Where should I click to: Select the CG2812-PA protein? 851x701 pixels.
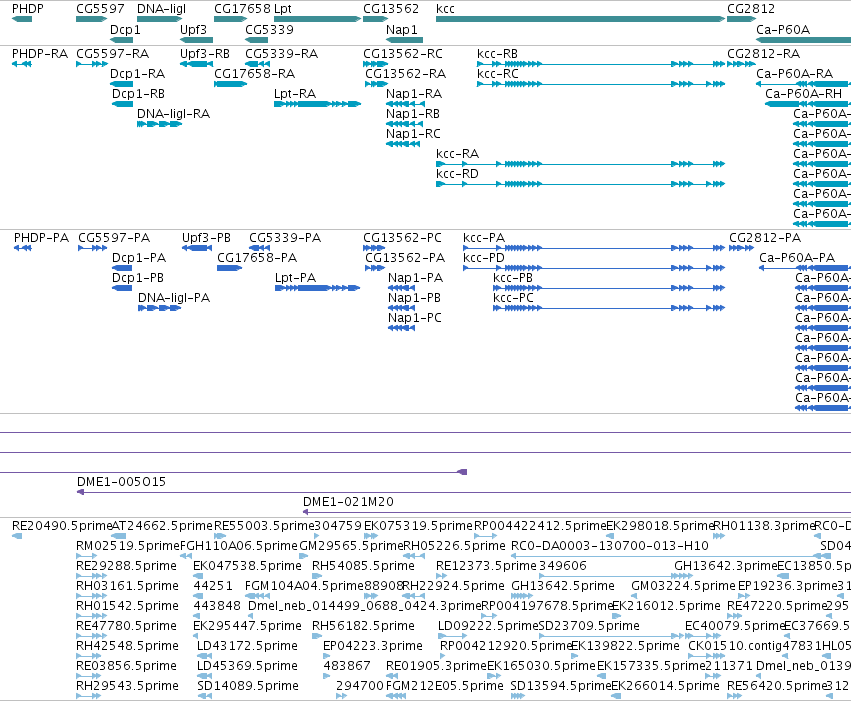[741, 248]
